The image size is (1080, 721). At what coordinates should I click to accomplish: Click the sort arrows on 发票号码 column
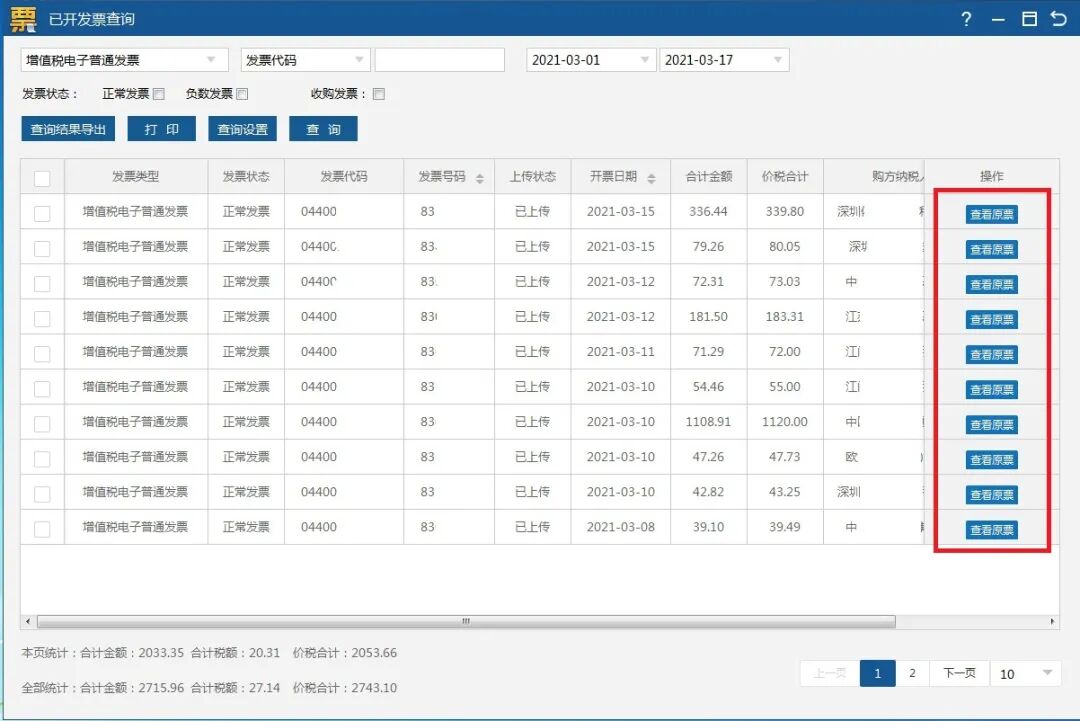pyautogui.click(x=481, y=176)
